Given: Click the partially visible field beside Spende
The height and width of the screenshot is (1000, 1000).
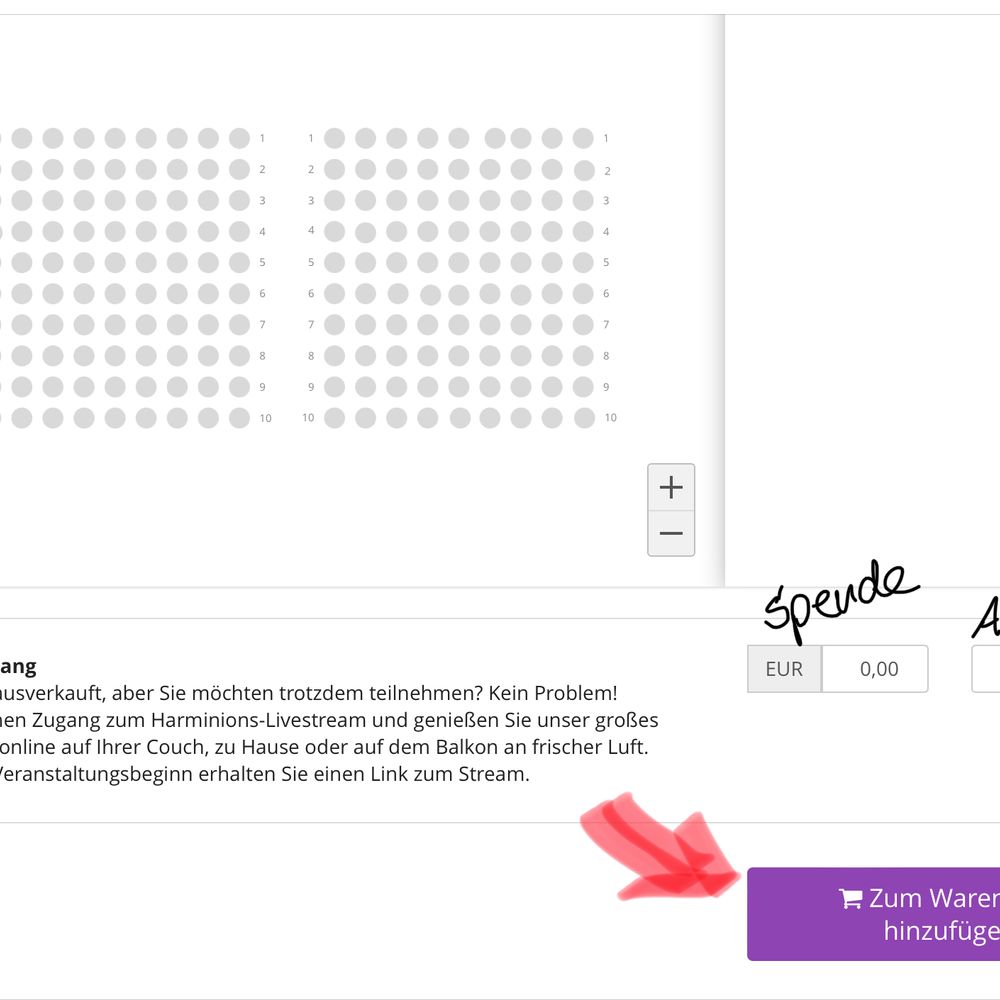Looking at the screenshot, I should [986, 668].
